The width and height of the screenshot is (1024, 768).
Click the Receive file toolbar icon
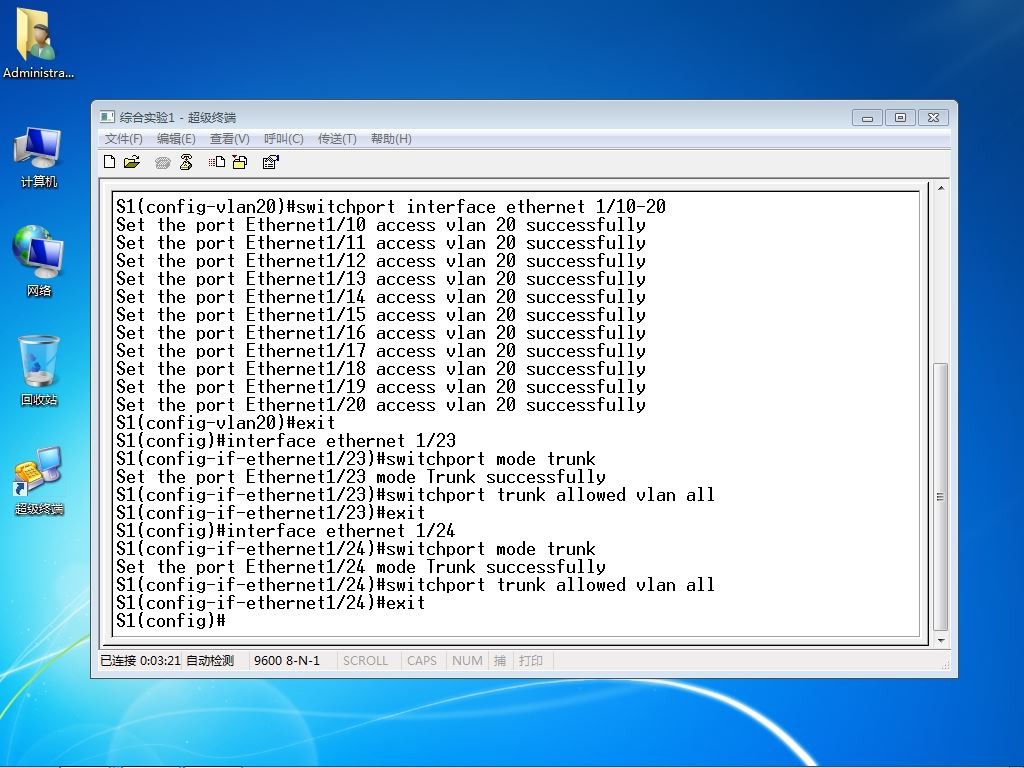240,162
